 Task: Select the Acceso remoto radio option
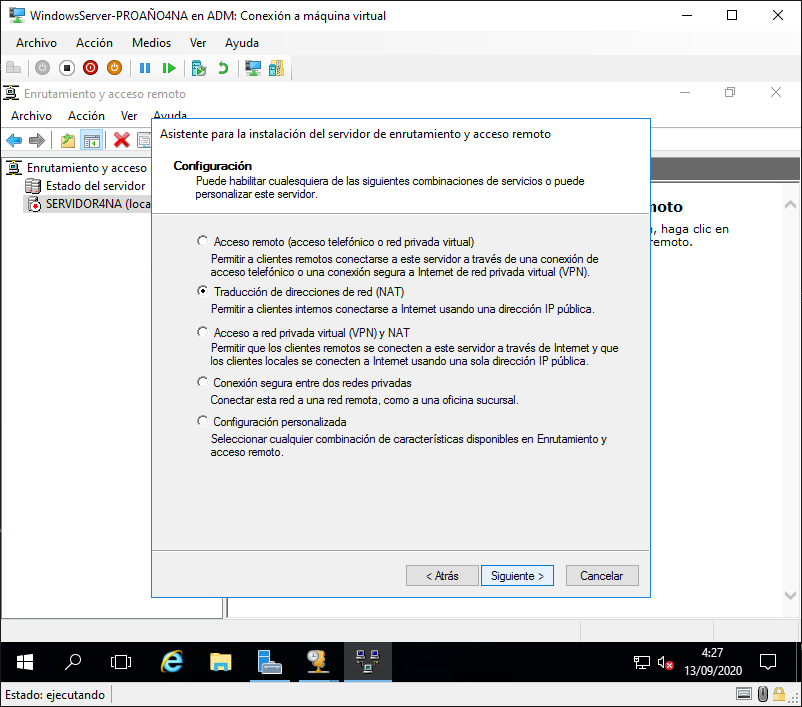pyautogui.click(x=203, y=241)
